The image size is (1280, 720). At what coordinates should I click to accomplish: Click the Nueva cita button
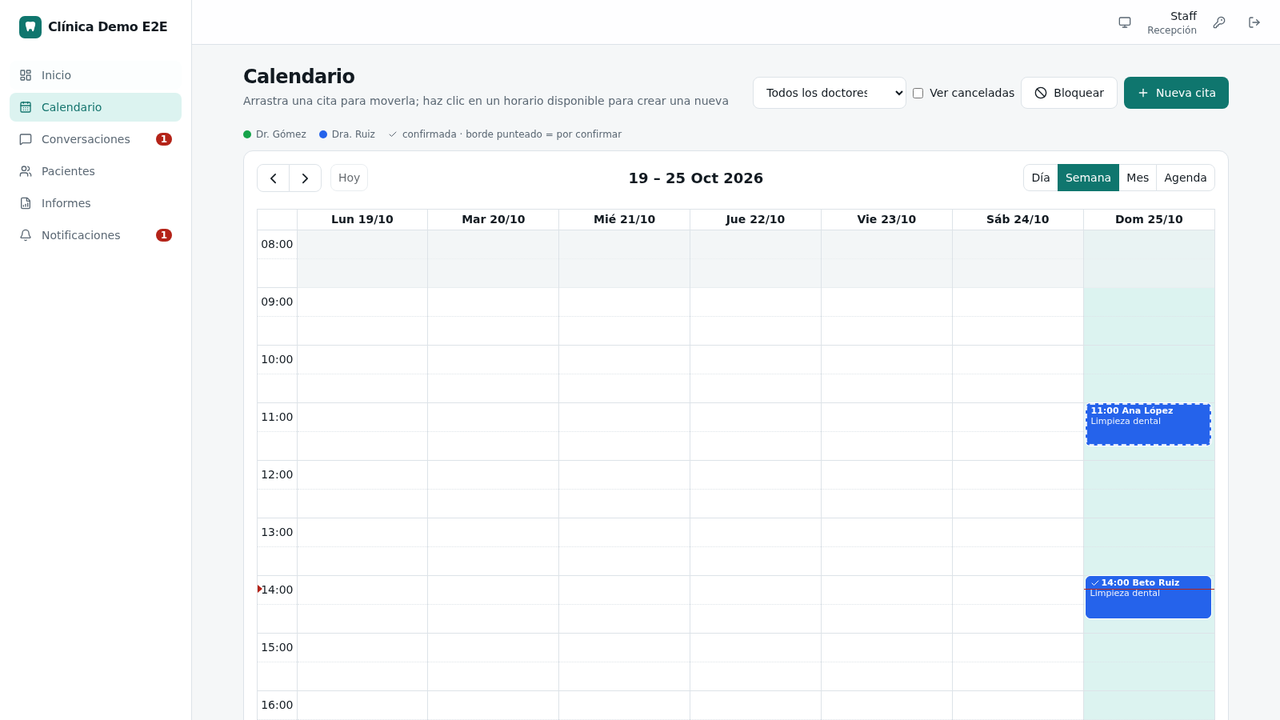click(1176, 93)
